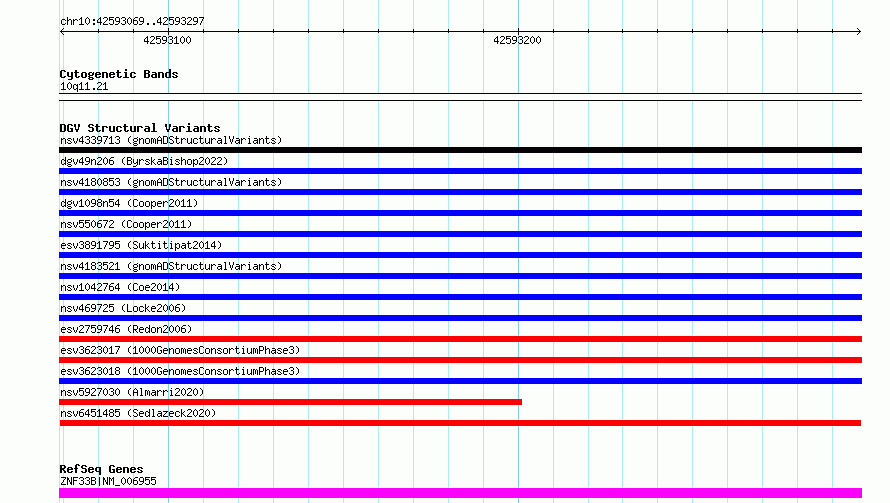This screenshot has height=503, width=890.
Task: Click the 42593200 ruler position label
Action: (x=517, y=40)
